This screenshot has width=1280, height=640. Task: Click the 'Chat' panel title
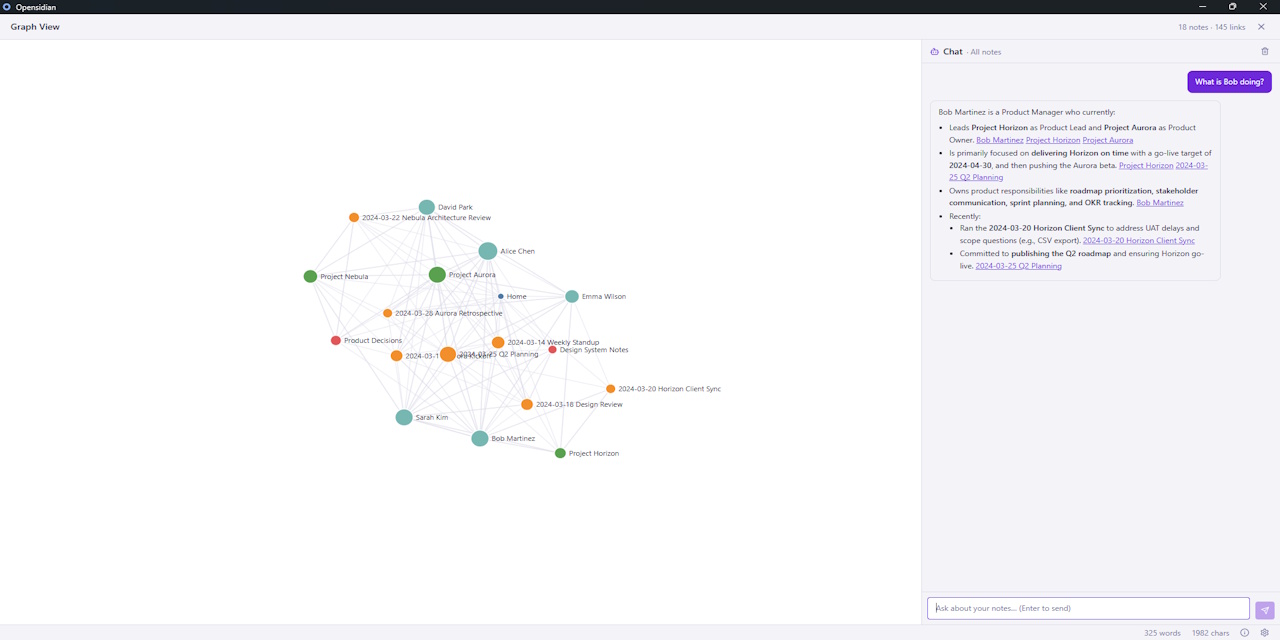pos(953,52)
